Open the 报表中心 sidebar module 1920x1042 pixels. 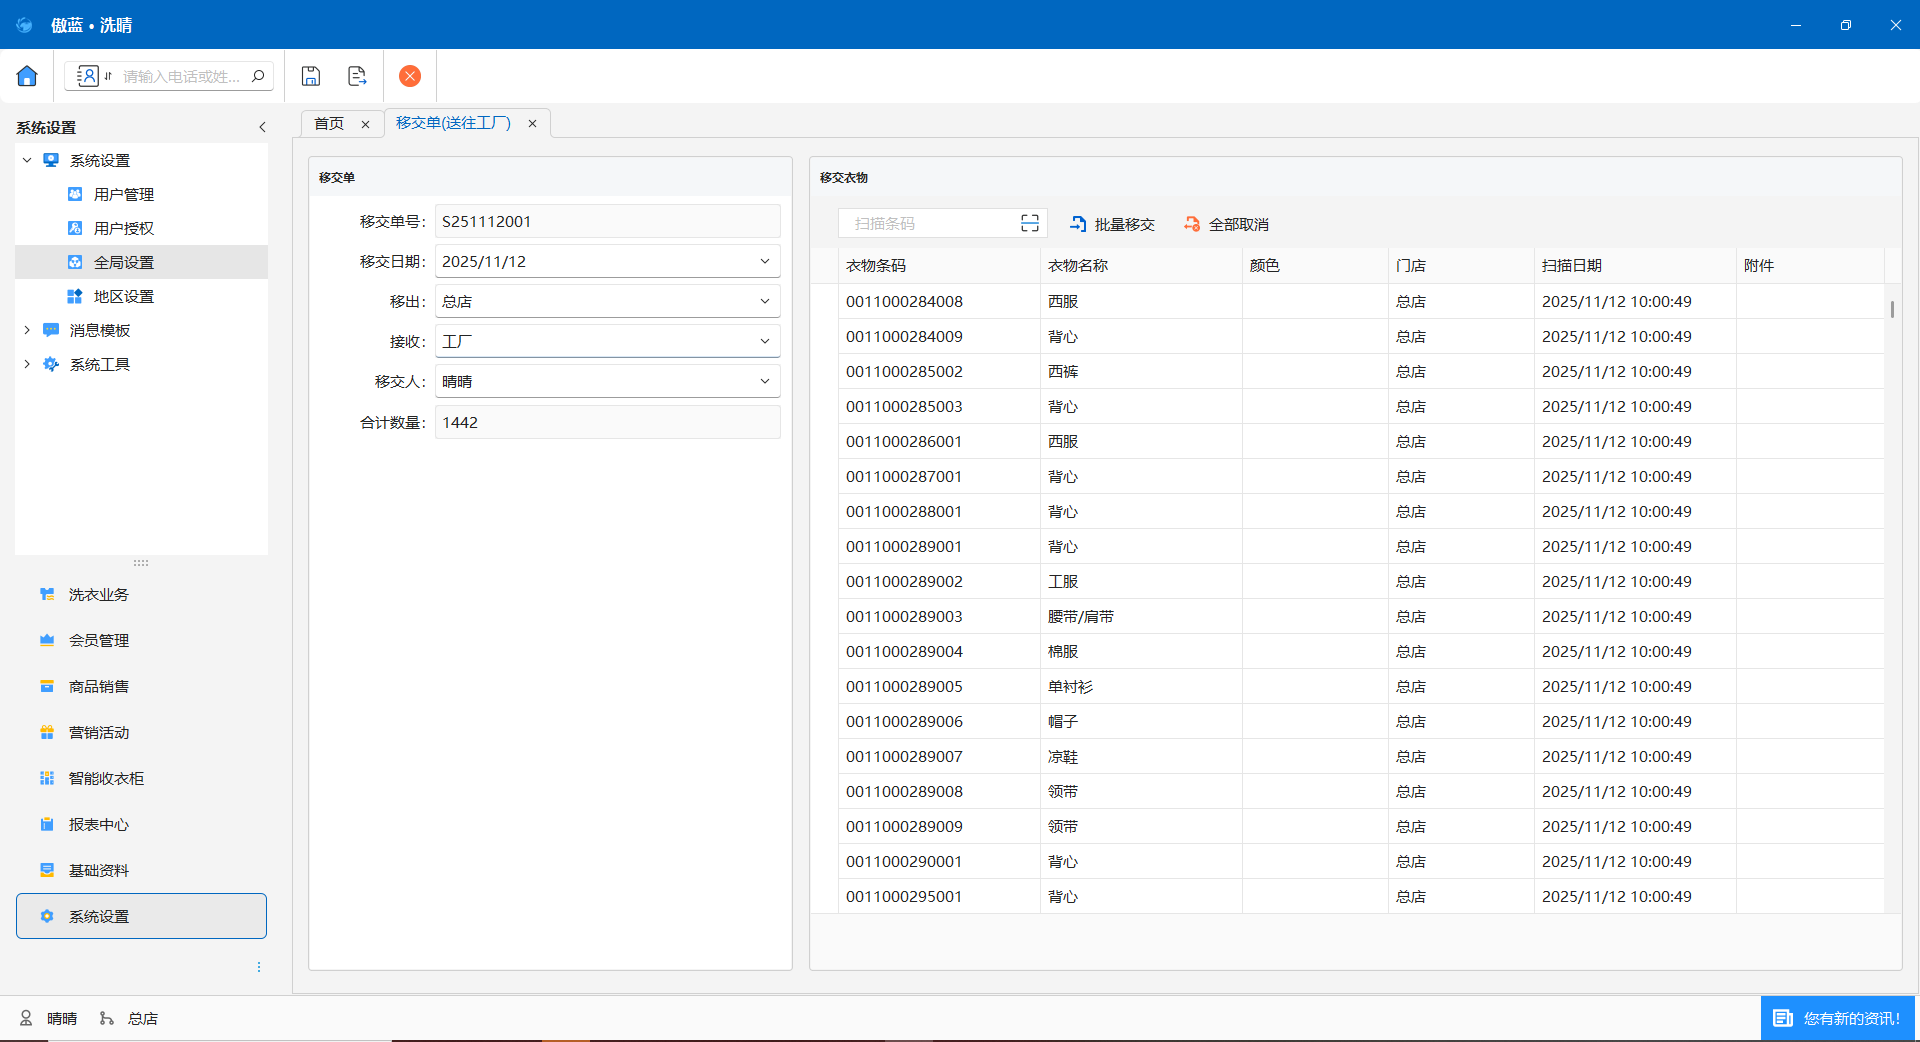98,825
